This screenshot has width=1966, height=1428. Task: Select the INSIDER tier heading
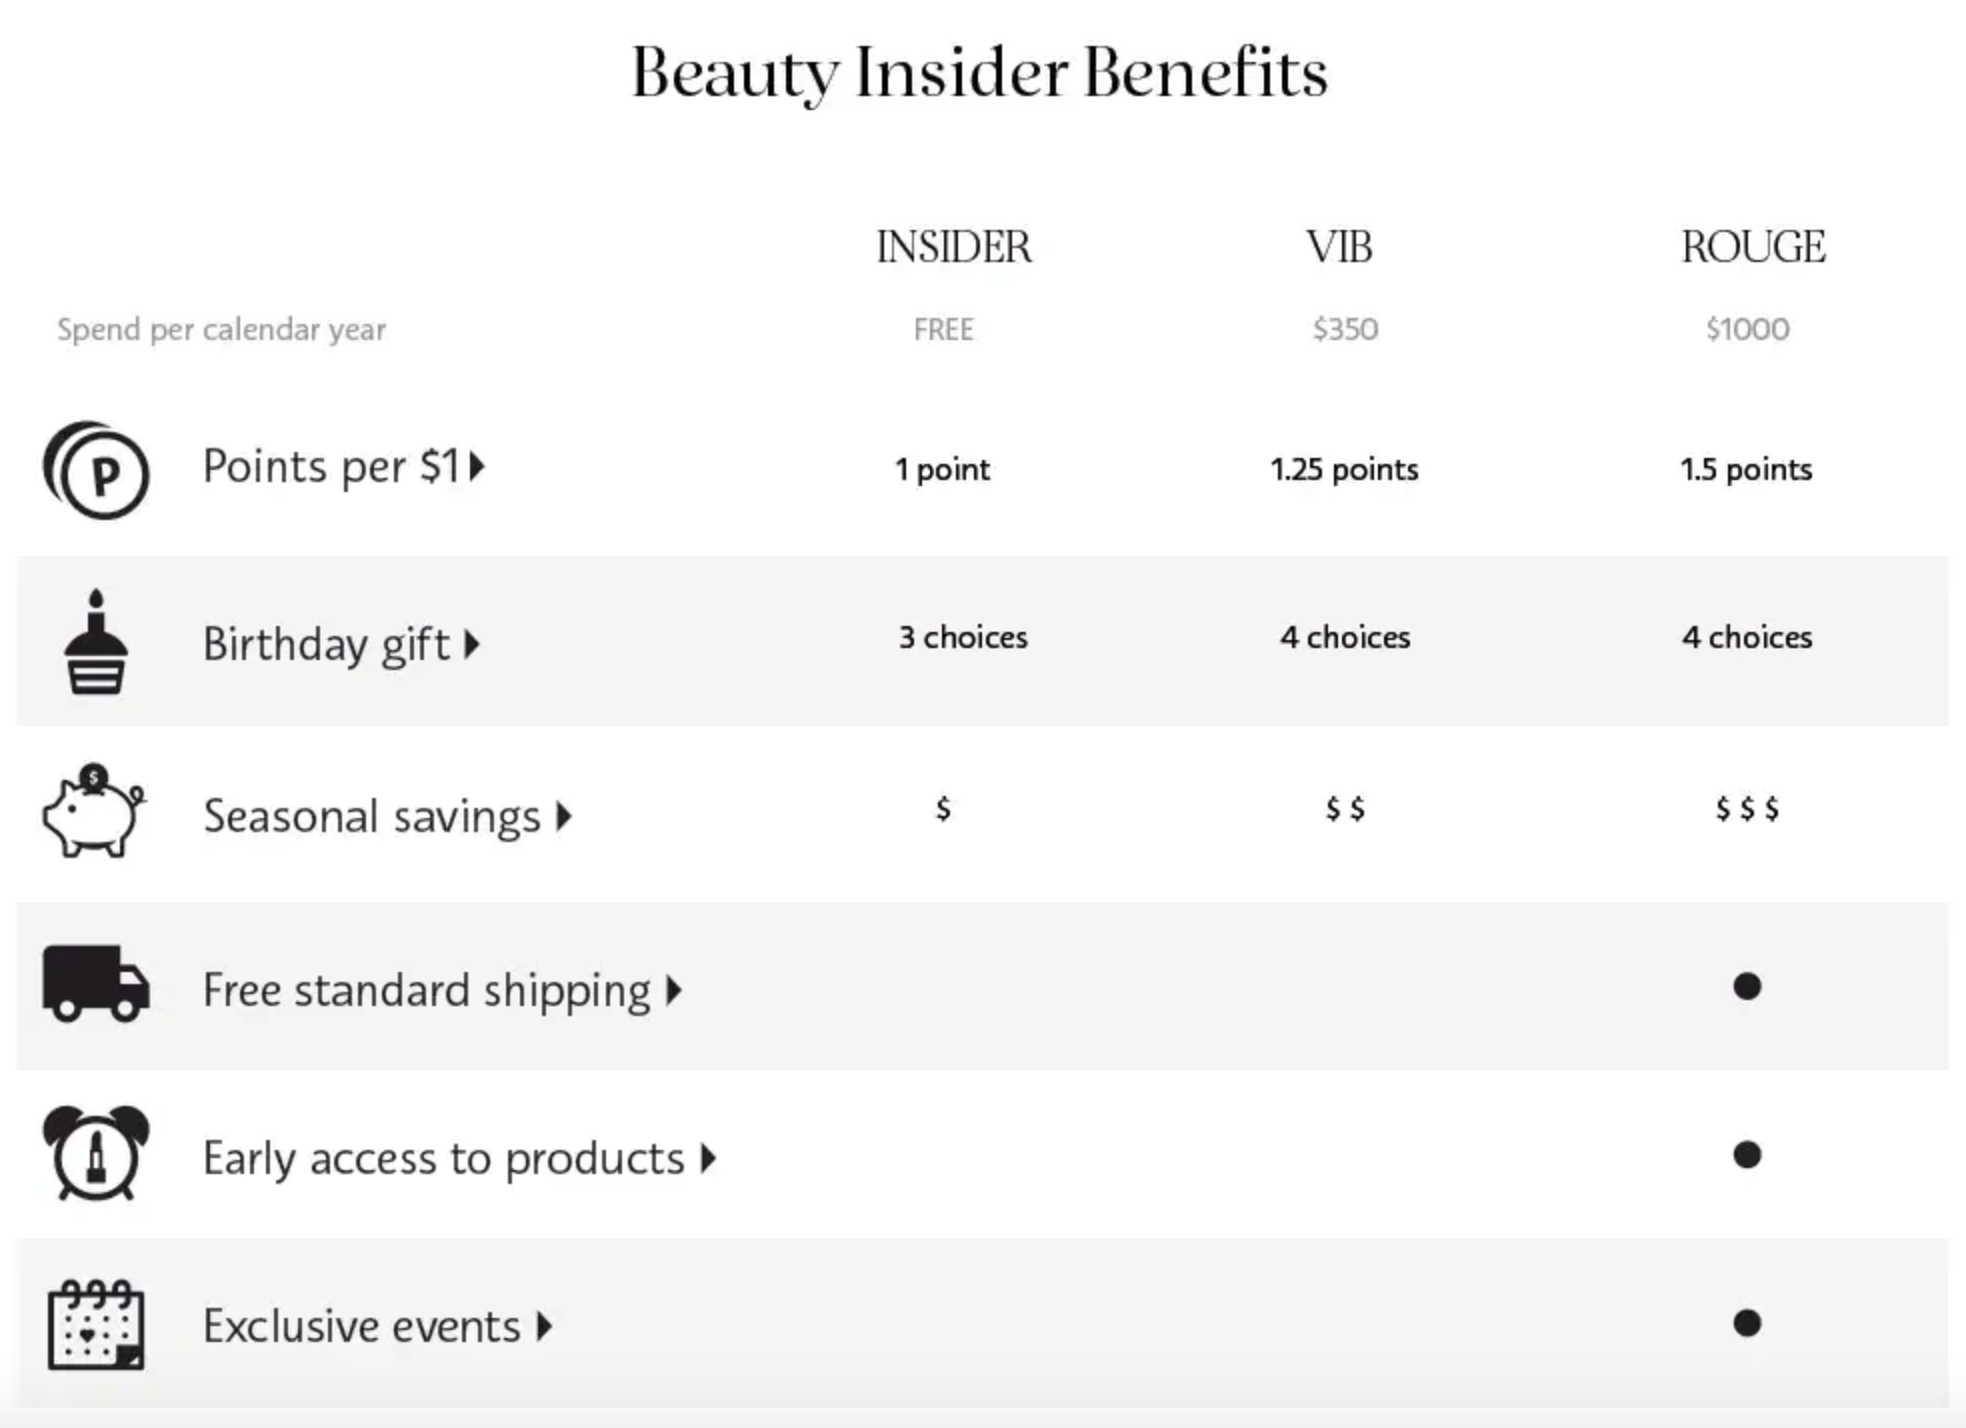[953, 247]
